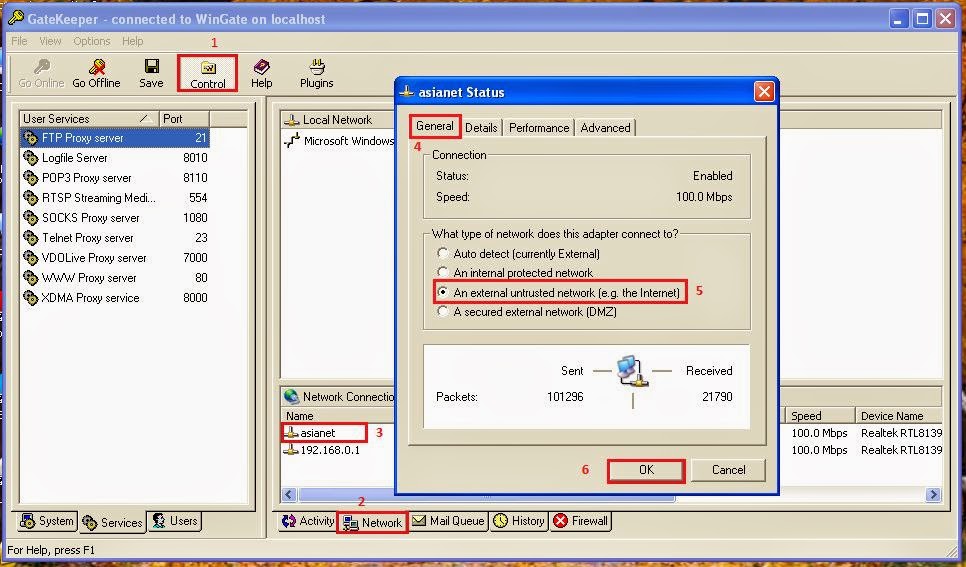This screenshot has width=966, height=567.
Task: Click the network computers icon in the asianet Status dialog
Action: click(633, 371)
